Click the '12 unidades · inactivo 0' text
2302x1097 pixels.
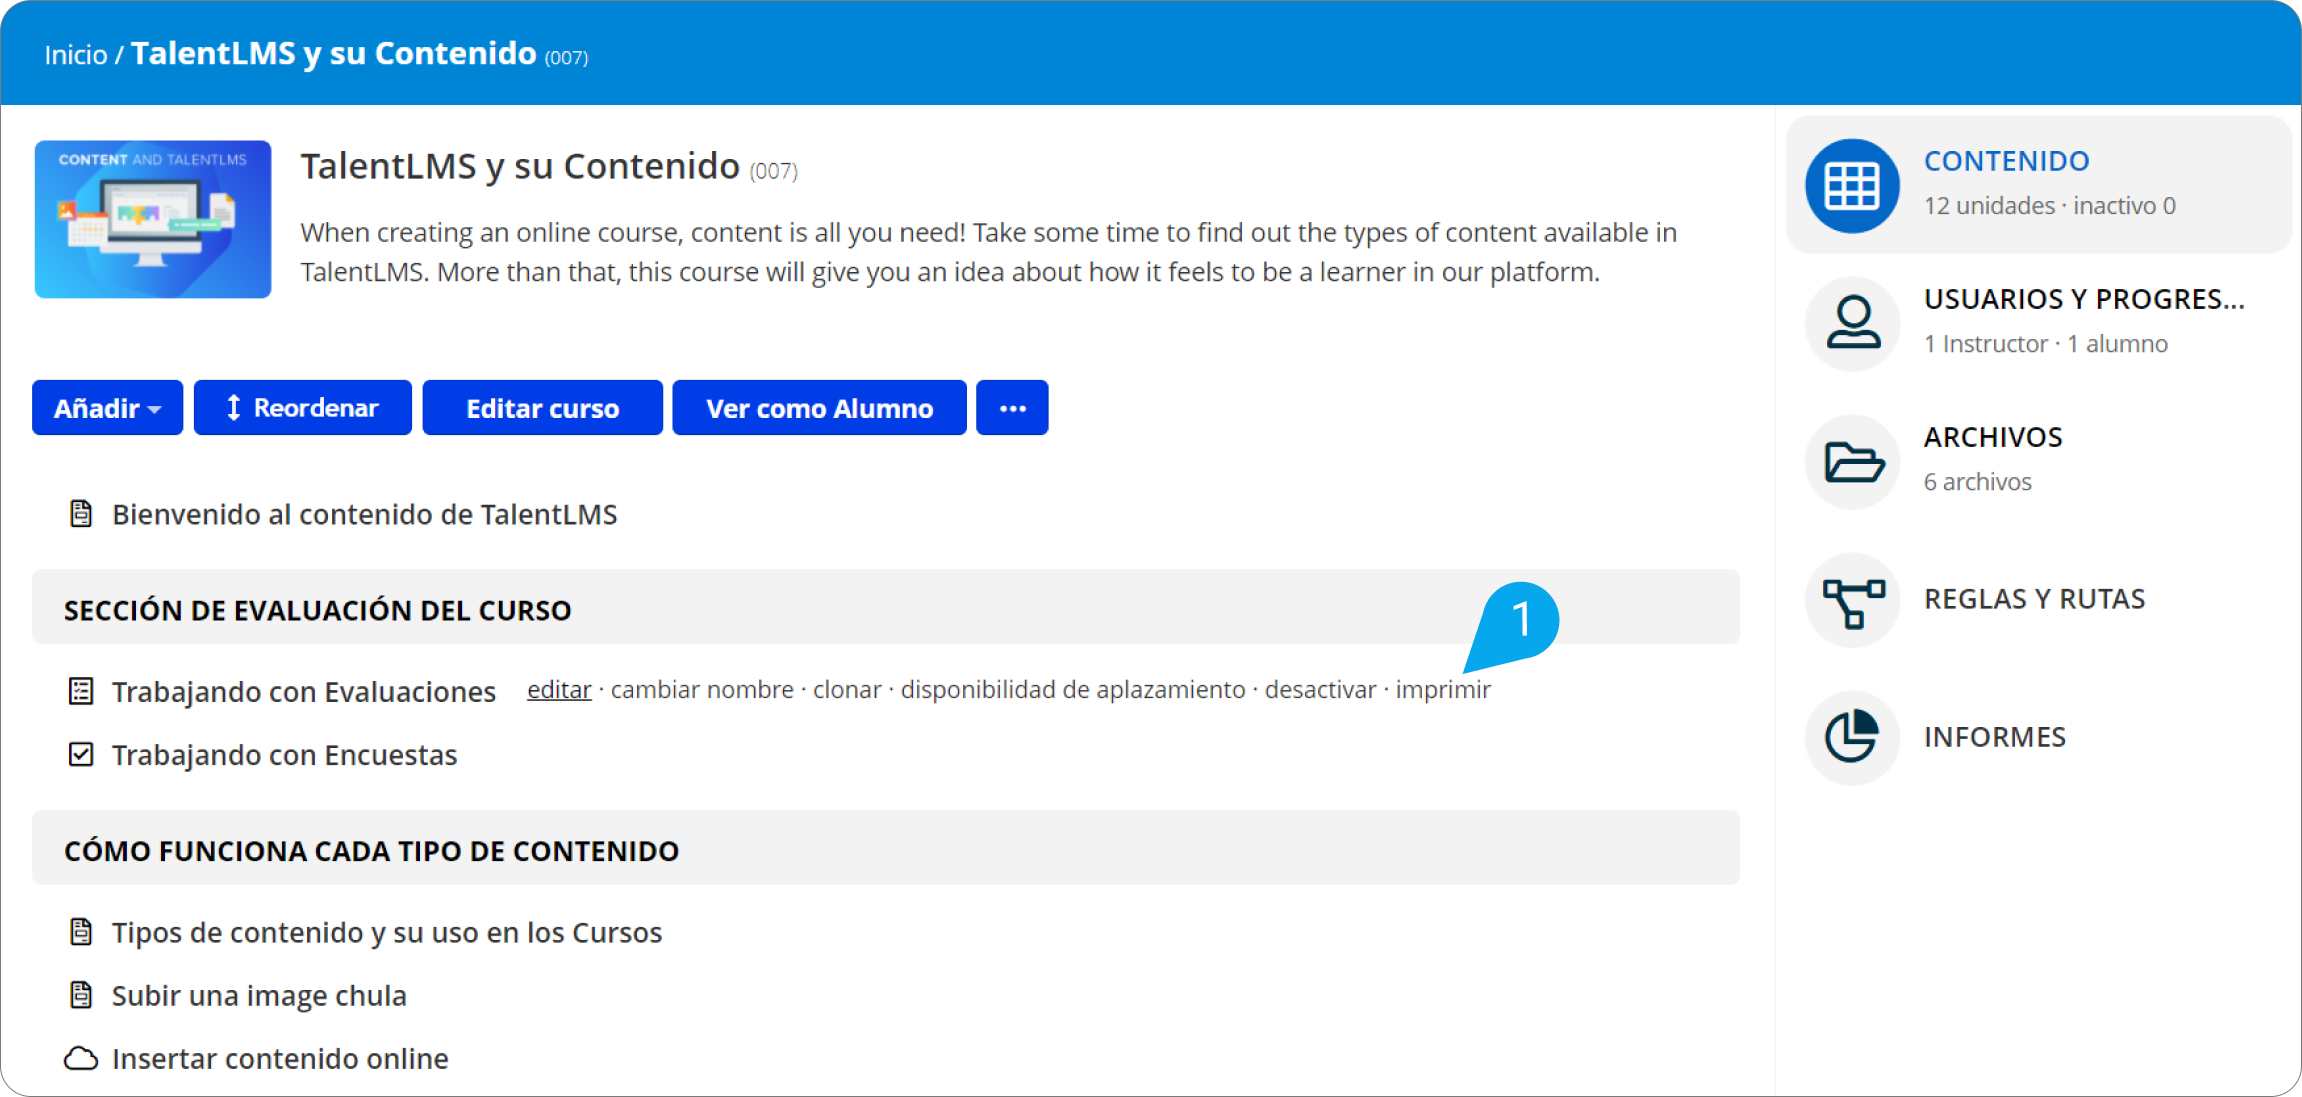[x=2050, y=206]
